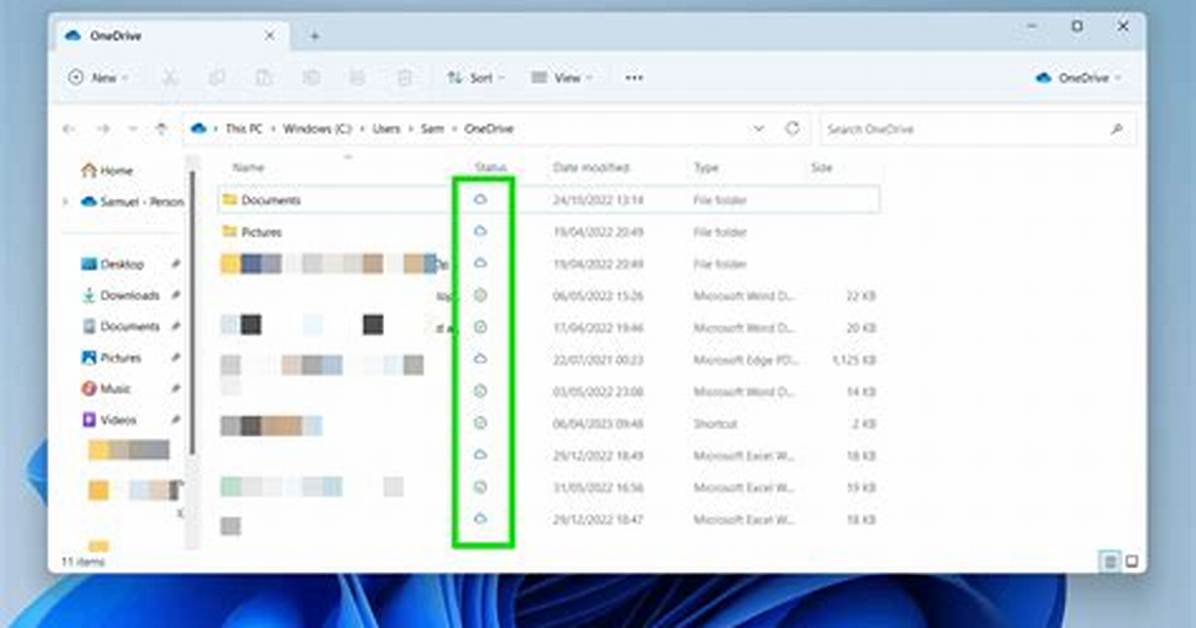Sort by the Name column header
Image resolution: width=1196 pixels, height=628 pixels.
(249, 167)
